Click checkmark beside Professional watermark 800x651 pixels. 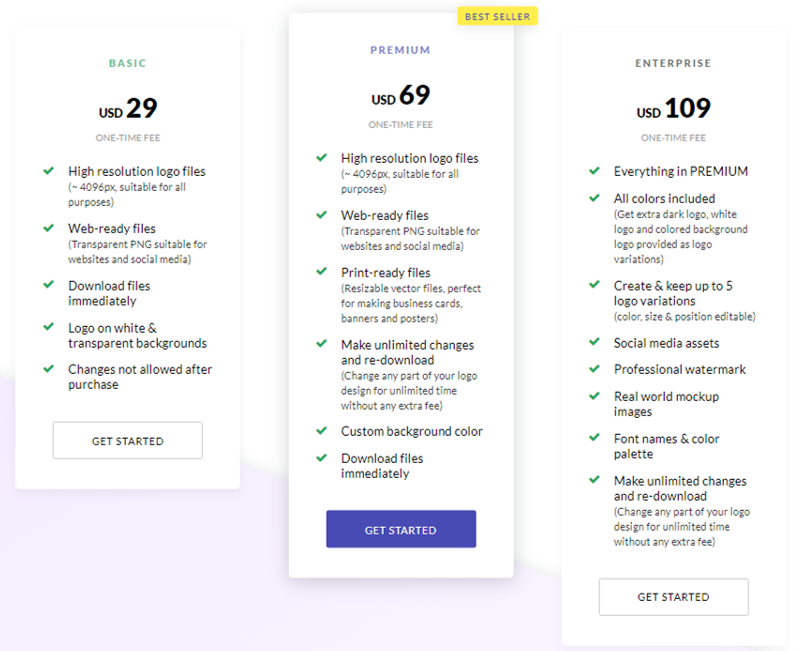point(594,368)
